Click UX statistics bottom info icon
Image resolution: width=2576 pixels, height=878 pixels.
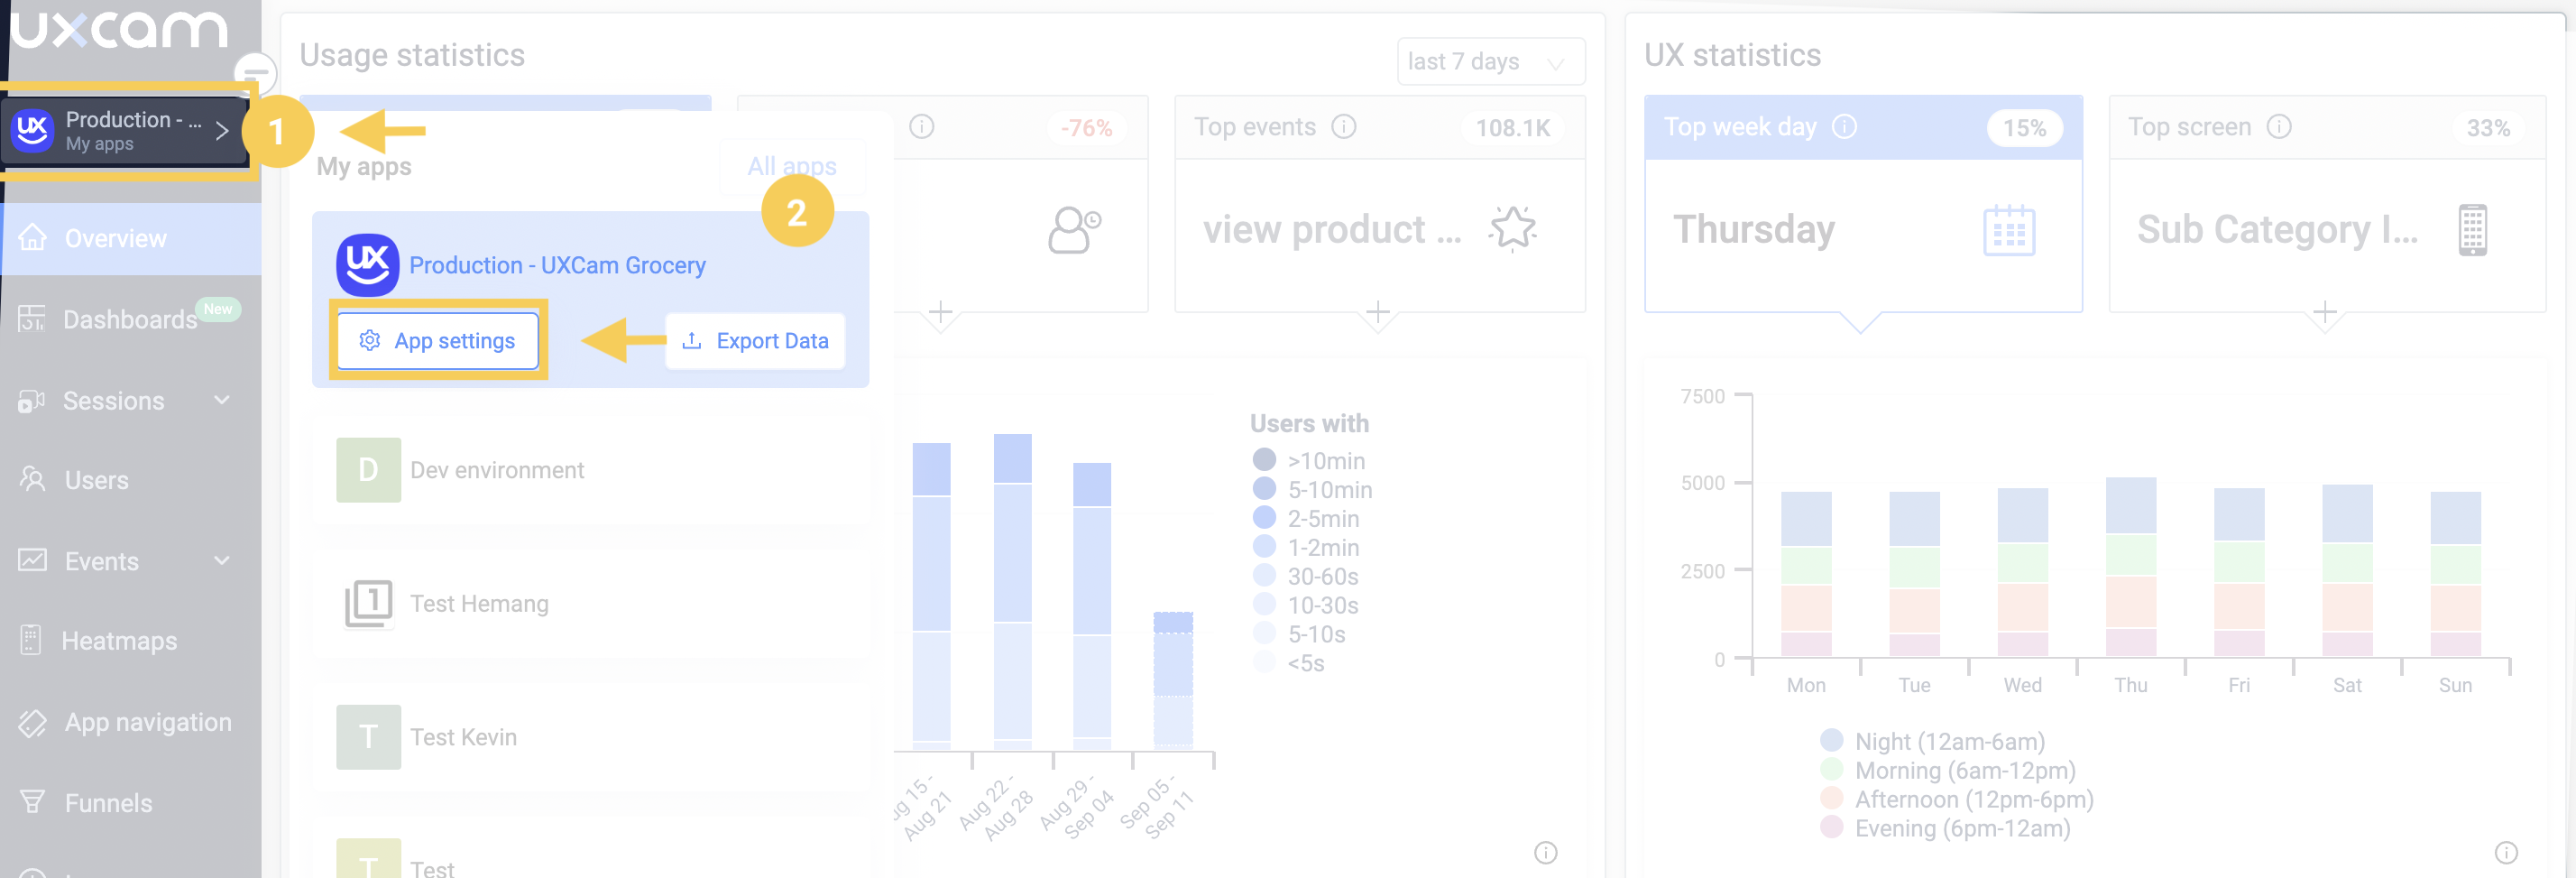click(2506, 852)
